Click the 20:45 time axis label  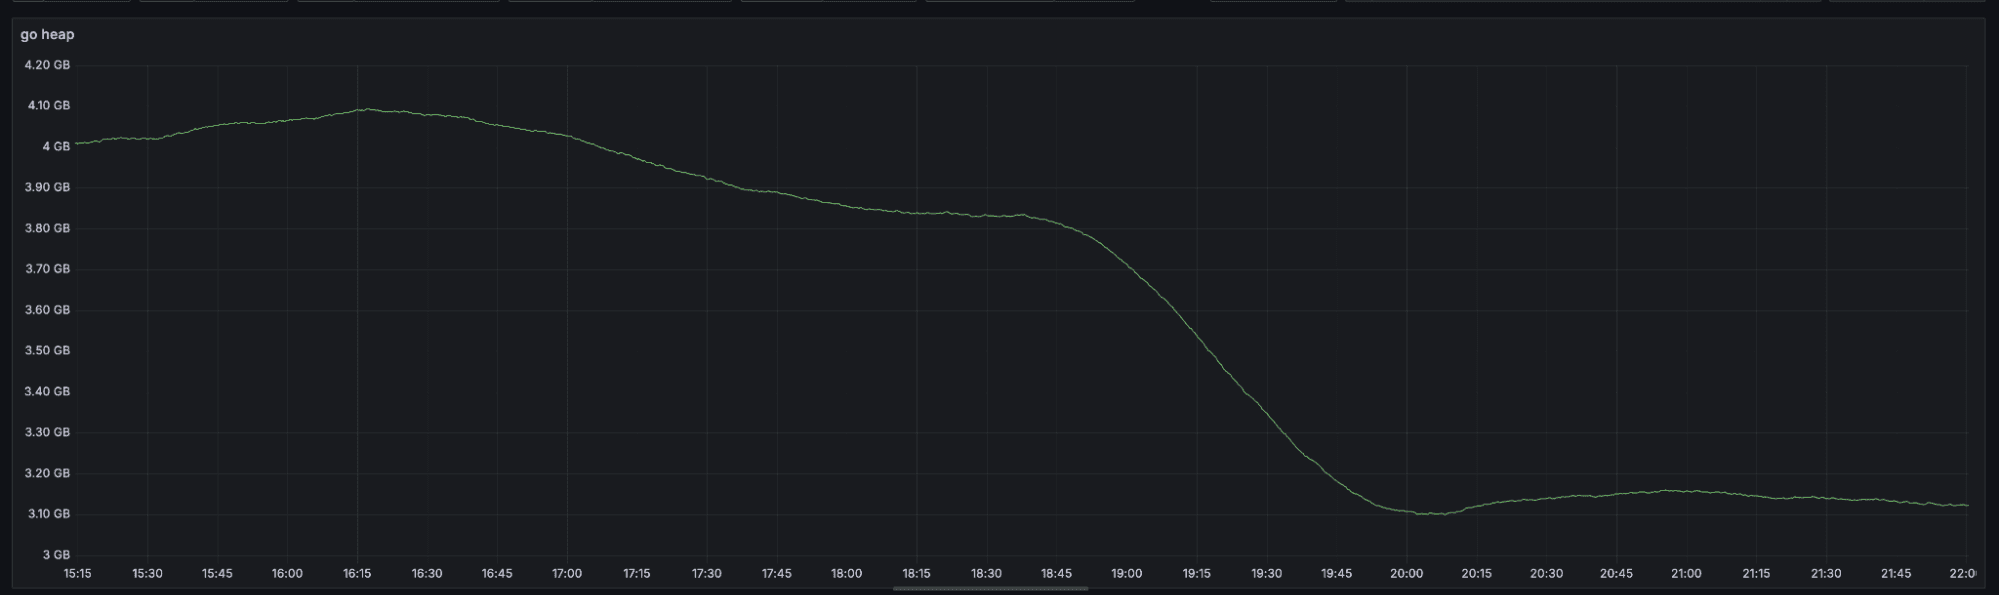pos(1616,574)
